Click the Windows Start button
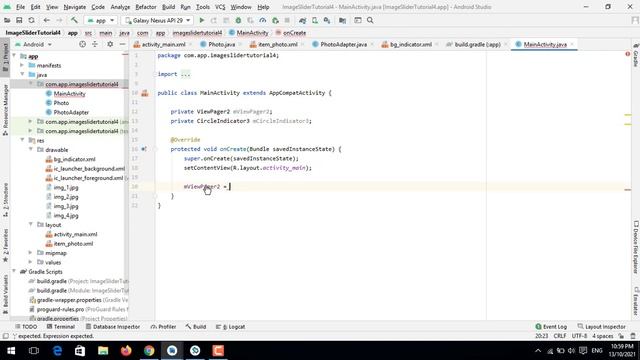The image size is (640, 360). coord(11,351)
